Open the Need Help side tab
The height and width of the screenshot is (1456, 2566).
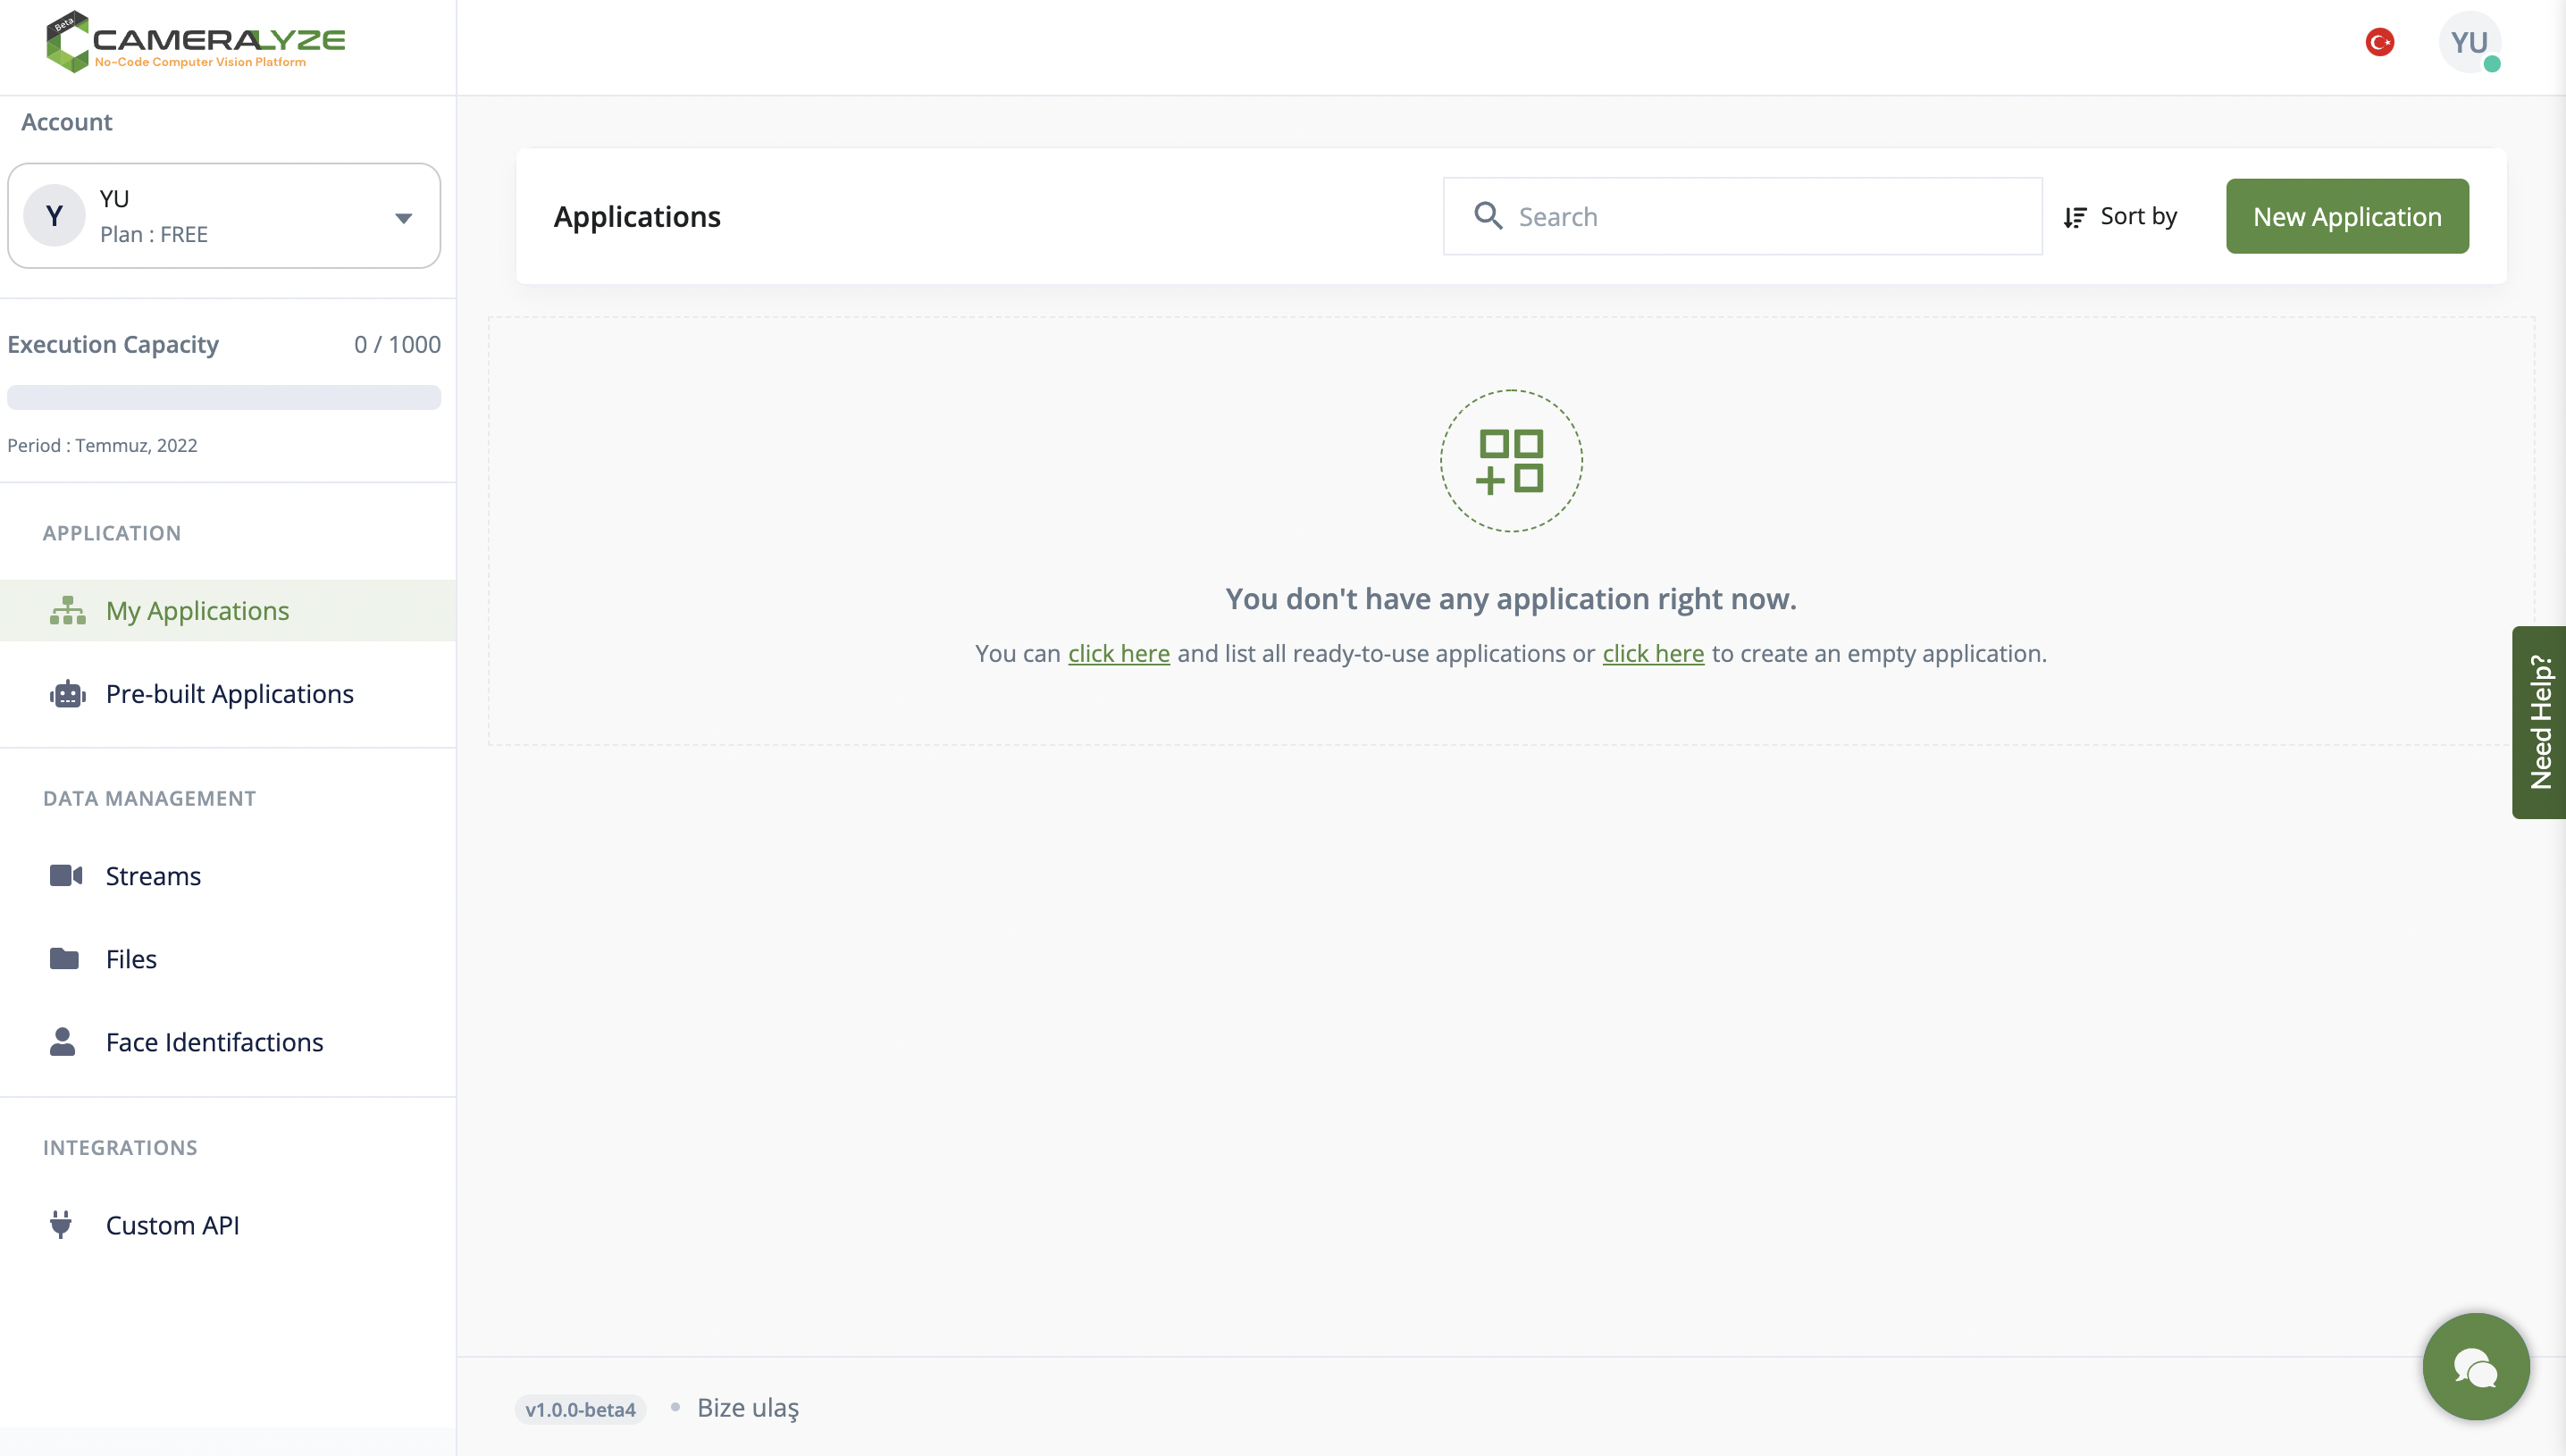[2540, 722]
